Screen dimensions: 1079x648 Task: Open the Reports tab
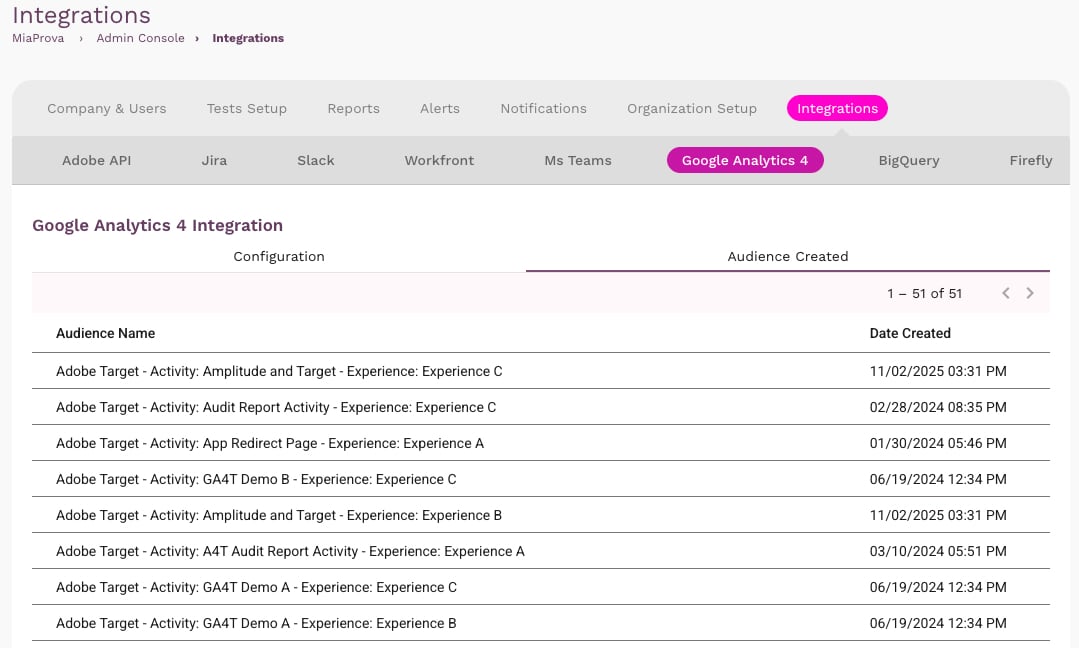[x=353, y=108]
